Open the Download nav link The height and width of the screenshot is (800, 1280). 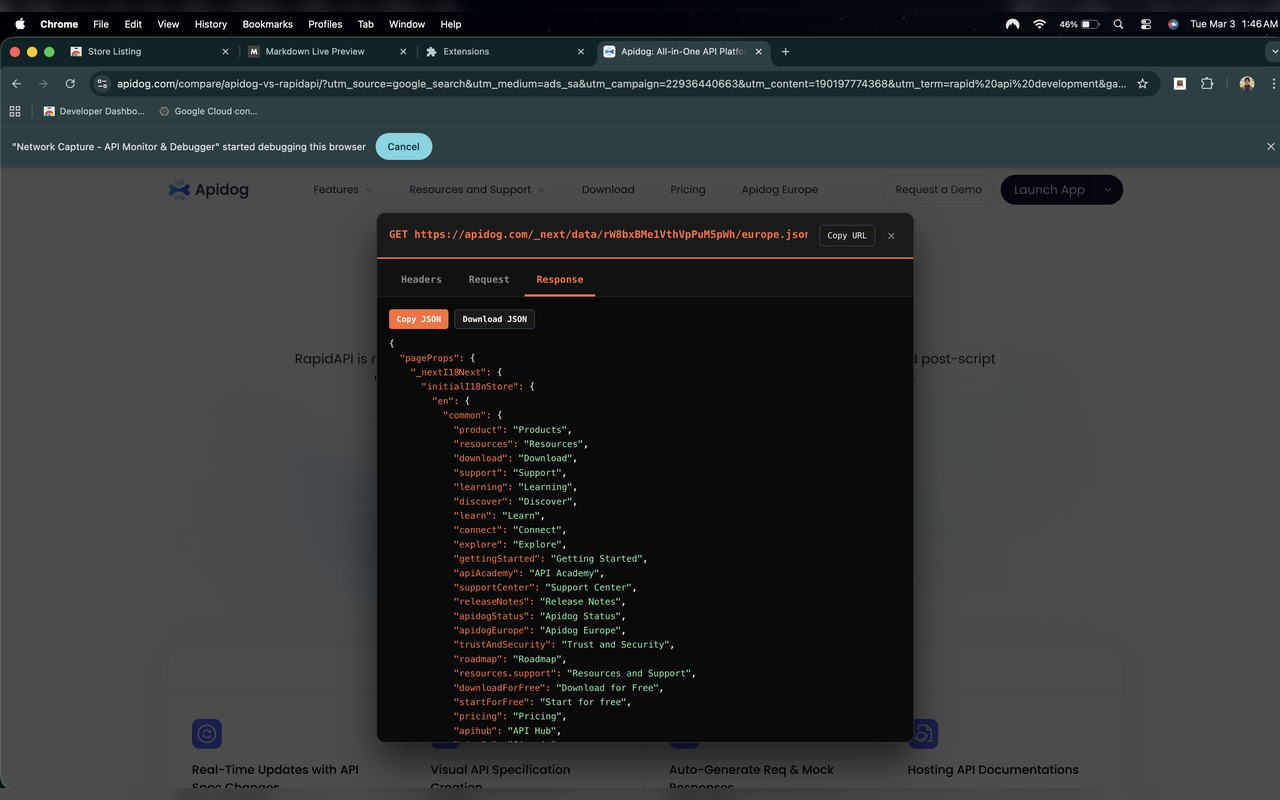[x=608, y=190]
